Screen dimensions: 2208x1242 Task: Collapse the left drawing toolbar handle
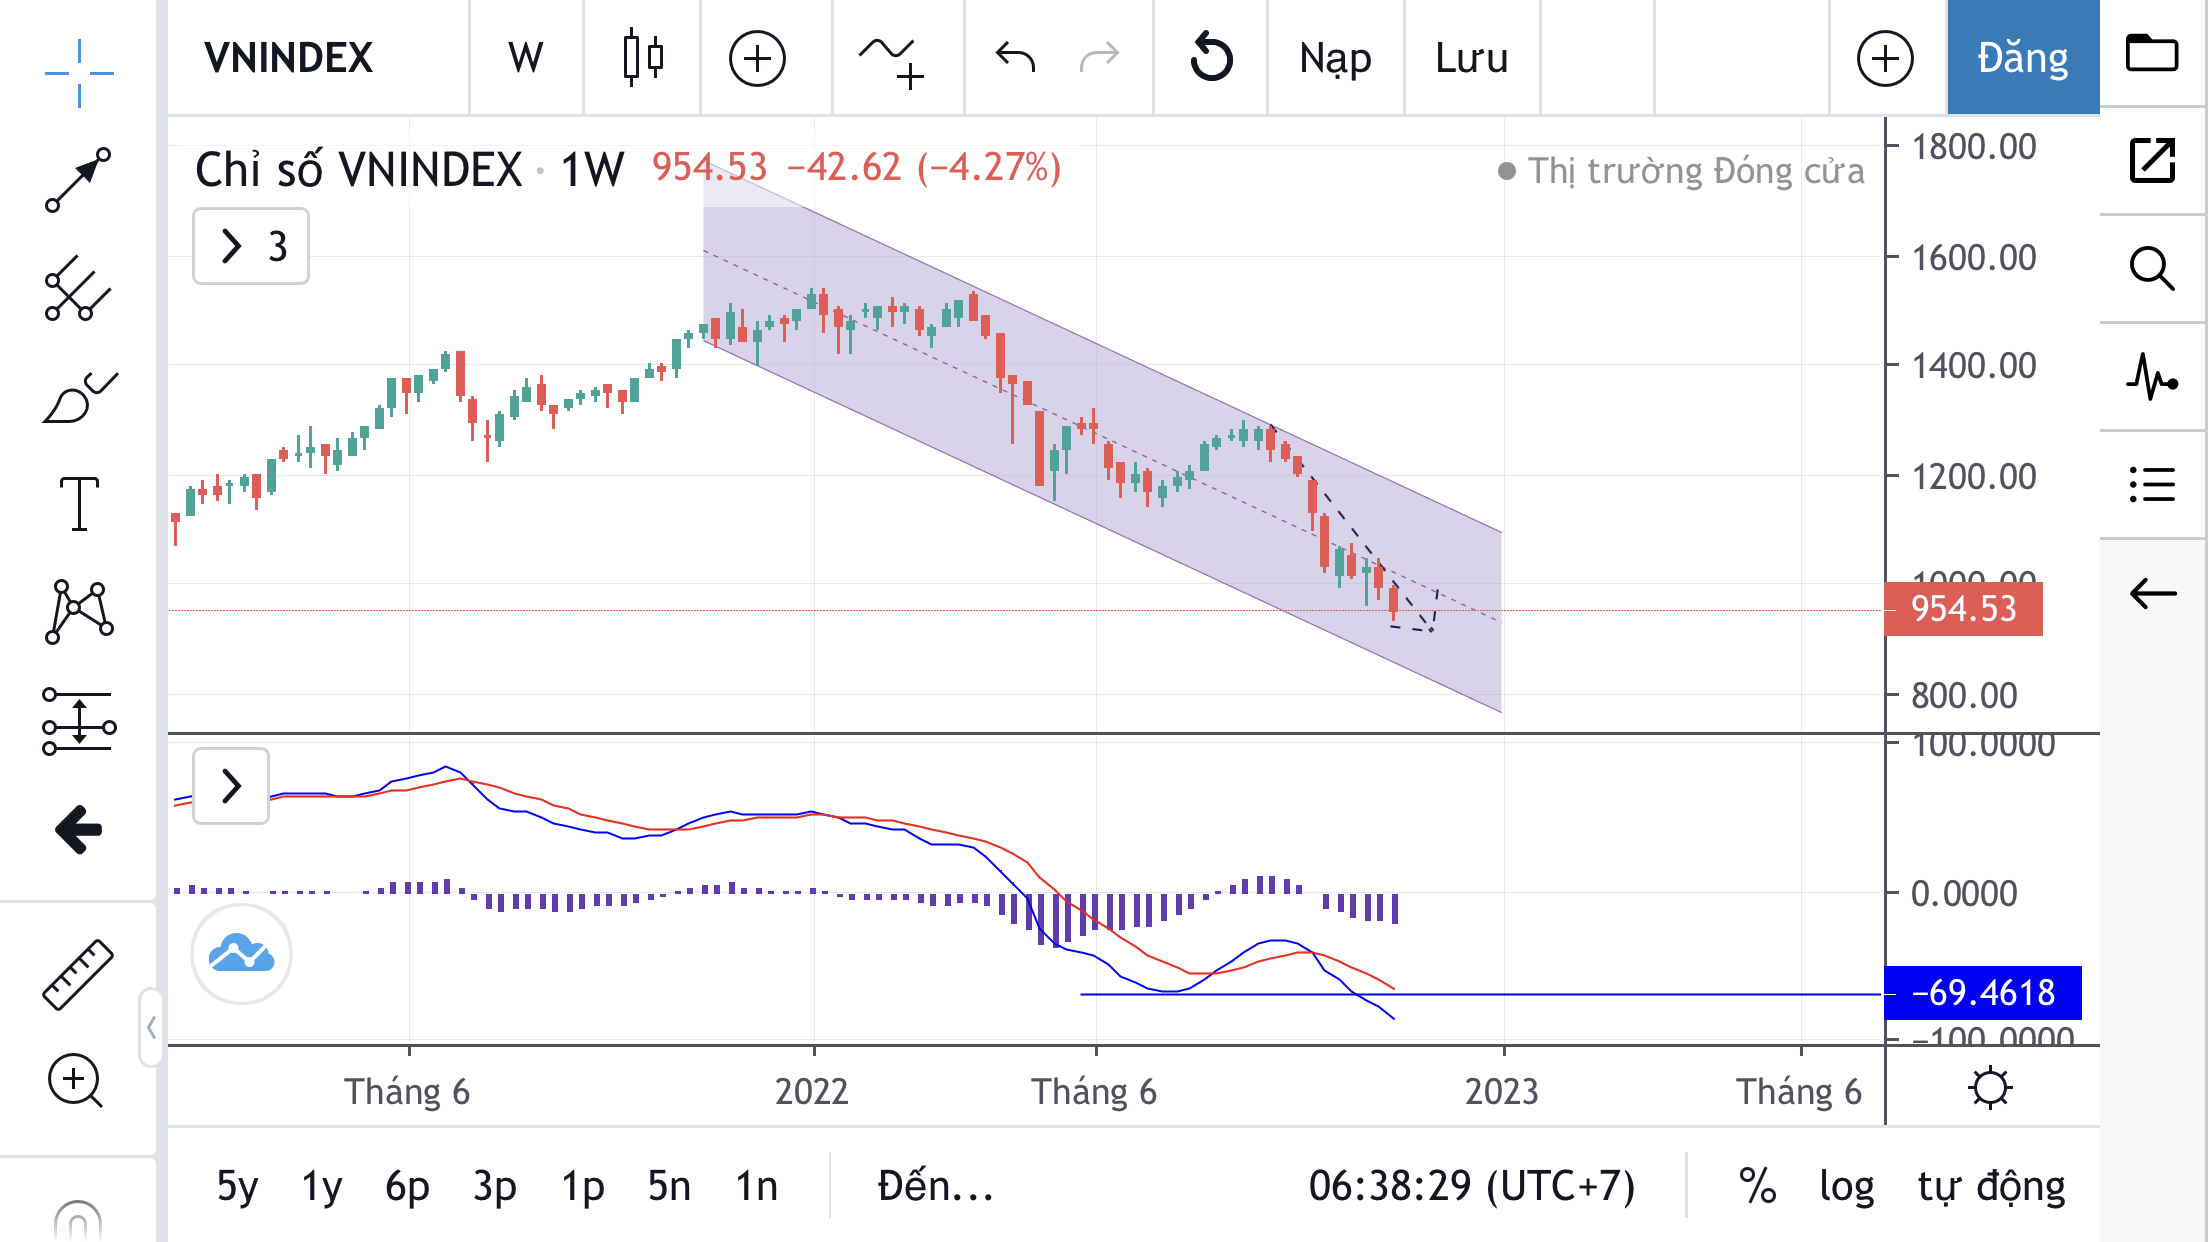151,1027
